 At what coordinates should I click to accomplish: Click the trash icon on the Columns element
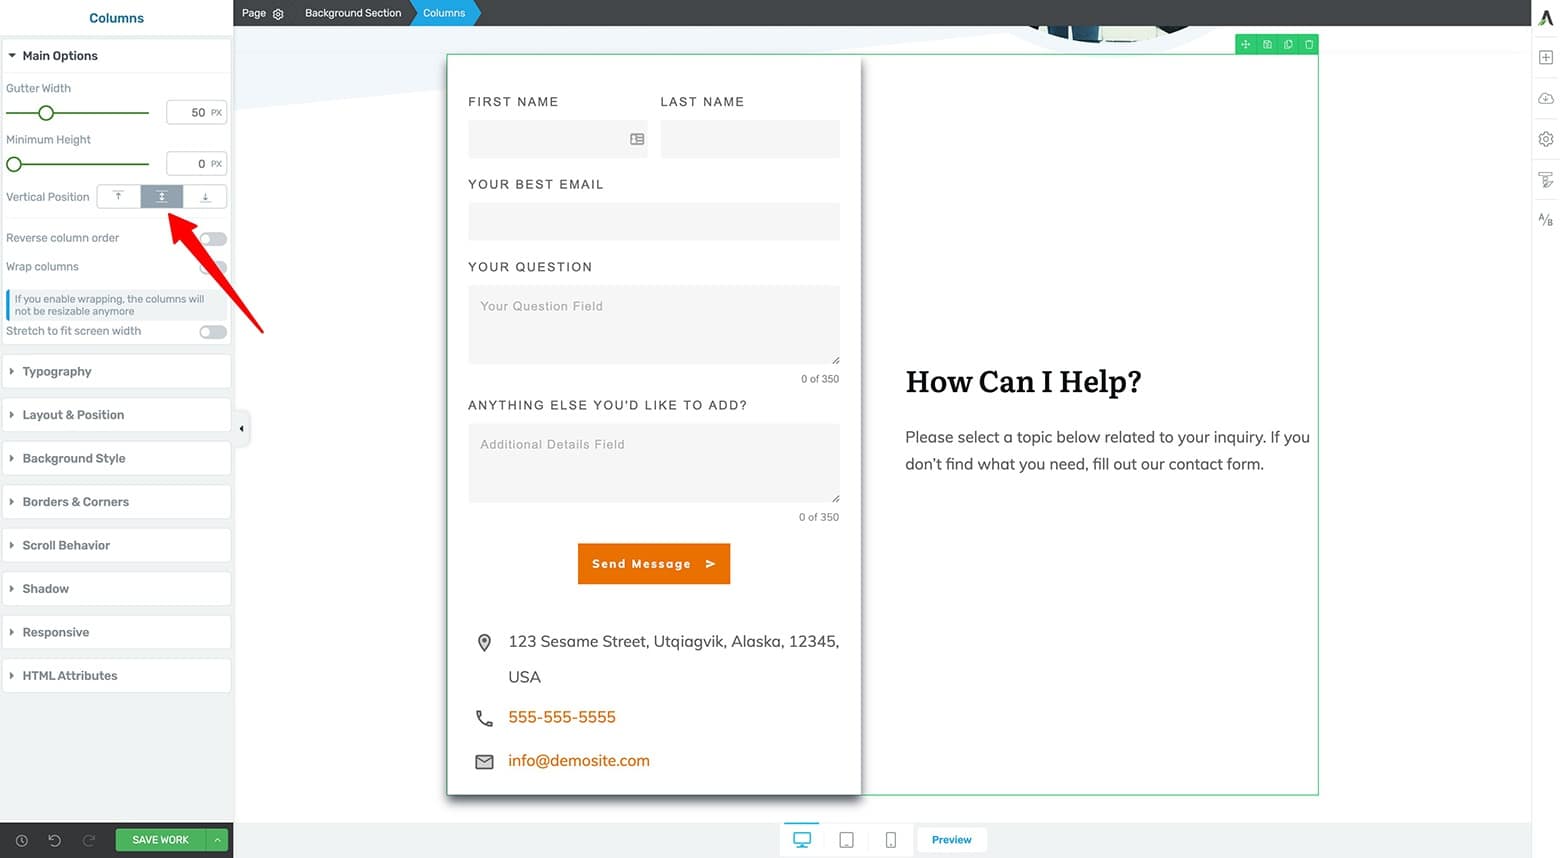coord(1309,45)
